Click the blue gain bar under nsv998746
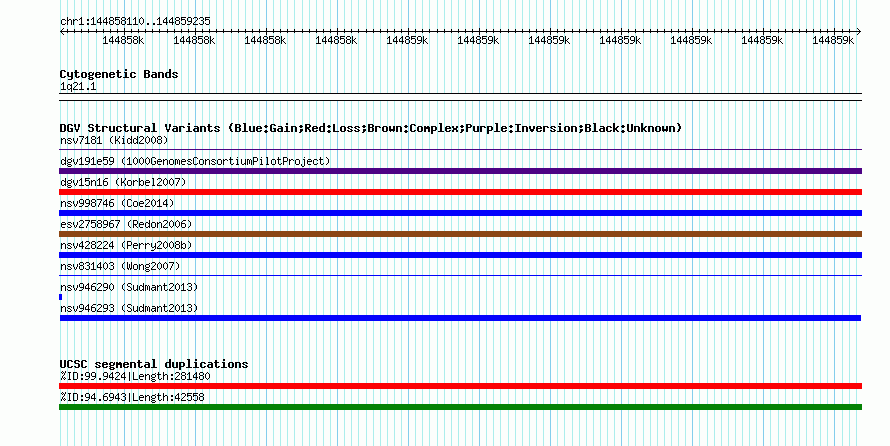This screenshot has height=446, width=890. coord(460,213)
